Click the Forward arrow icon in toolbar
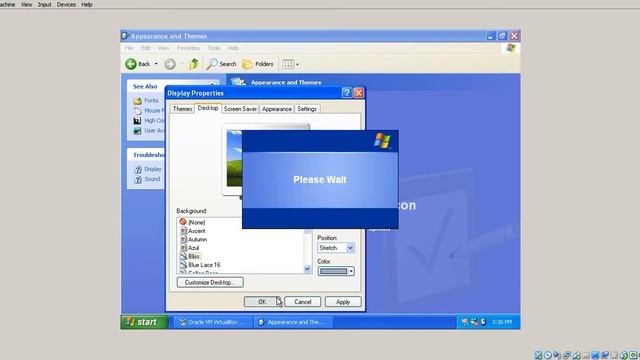This screenshot has width=640, height=360. 170,64
